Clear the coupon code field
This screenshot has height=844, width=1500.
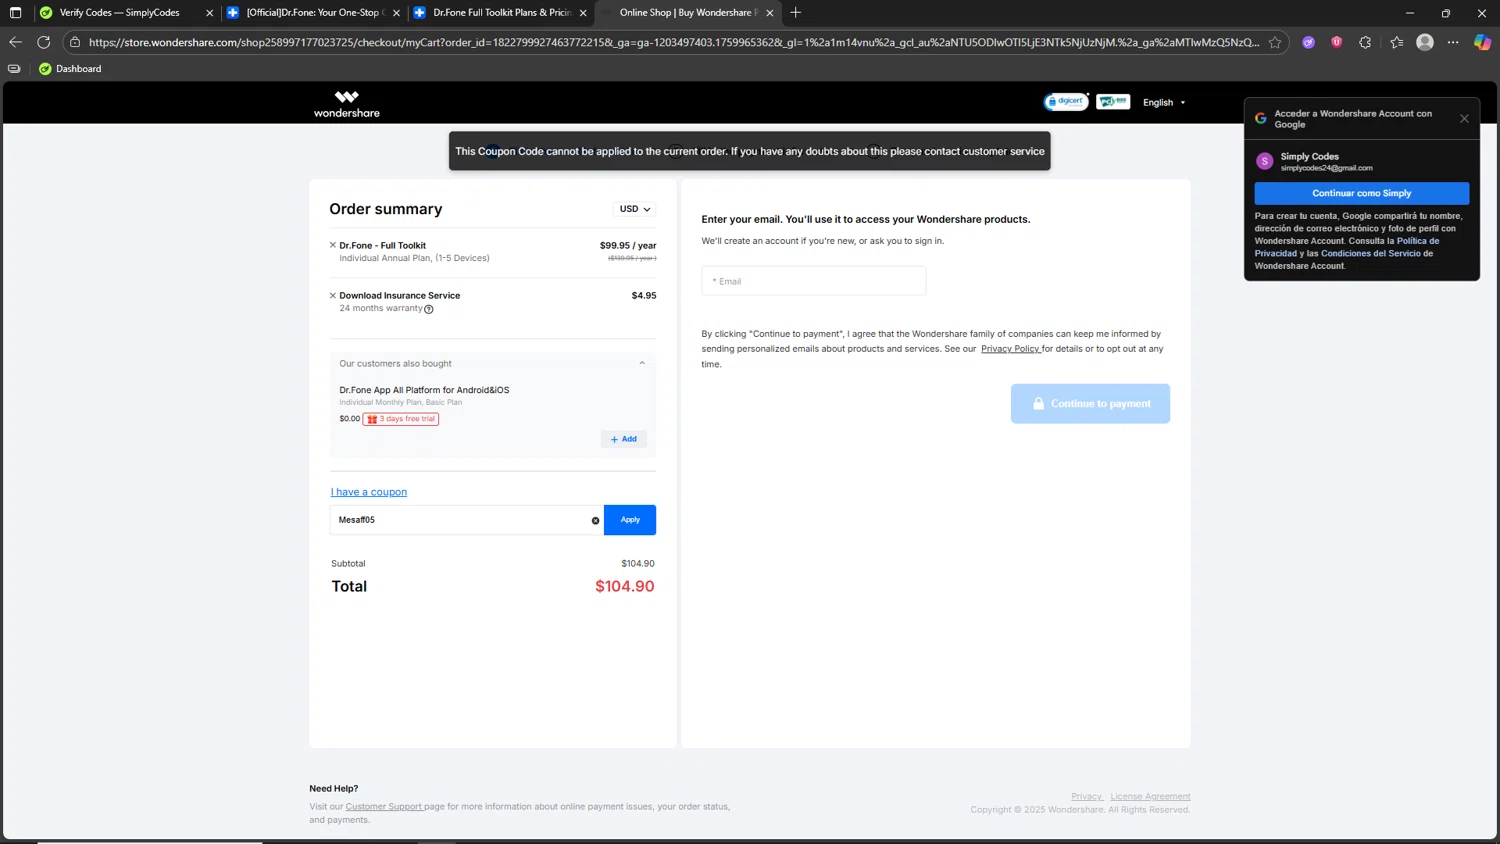[x=595, y=520]
